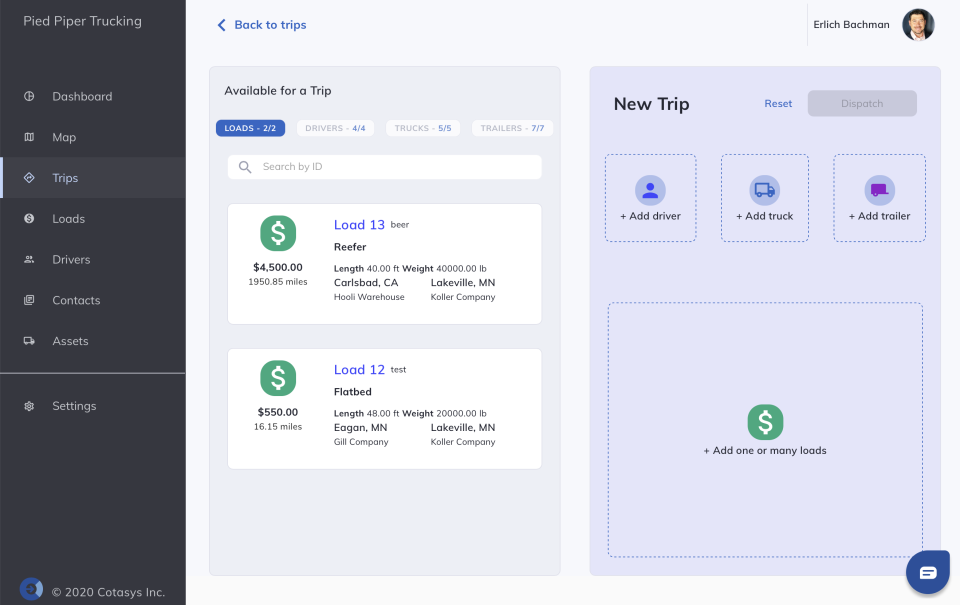Viewport: 960px width, 605px height.
Task: Click the Reset link for the New Trip
Action: (778, 103)
